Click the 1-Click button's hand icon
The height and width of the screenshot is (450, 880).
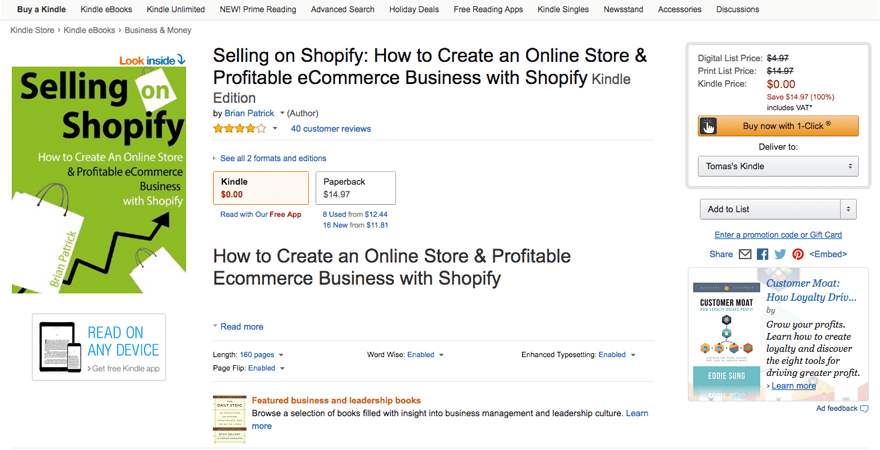[x=708, y=125]
